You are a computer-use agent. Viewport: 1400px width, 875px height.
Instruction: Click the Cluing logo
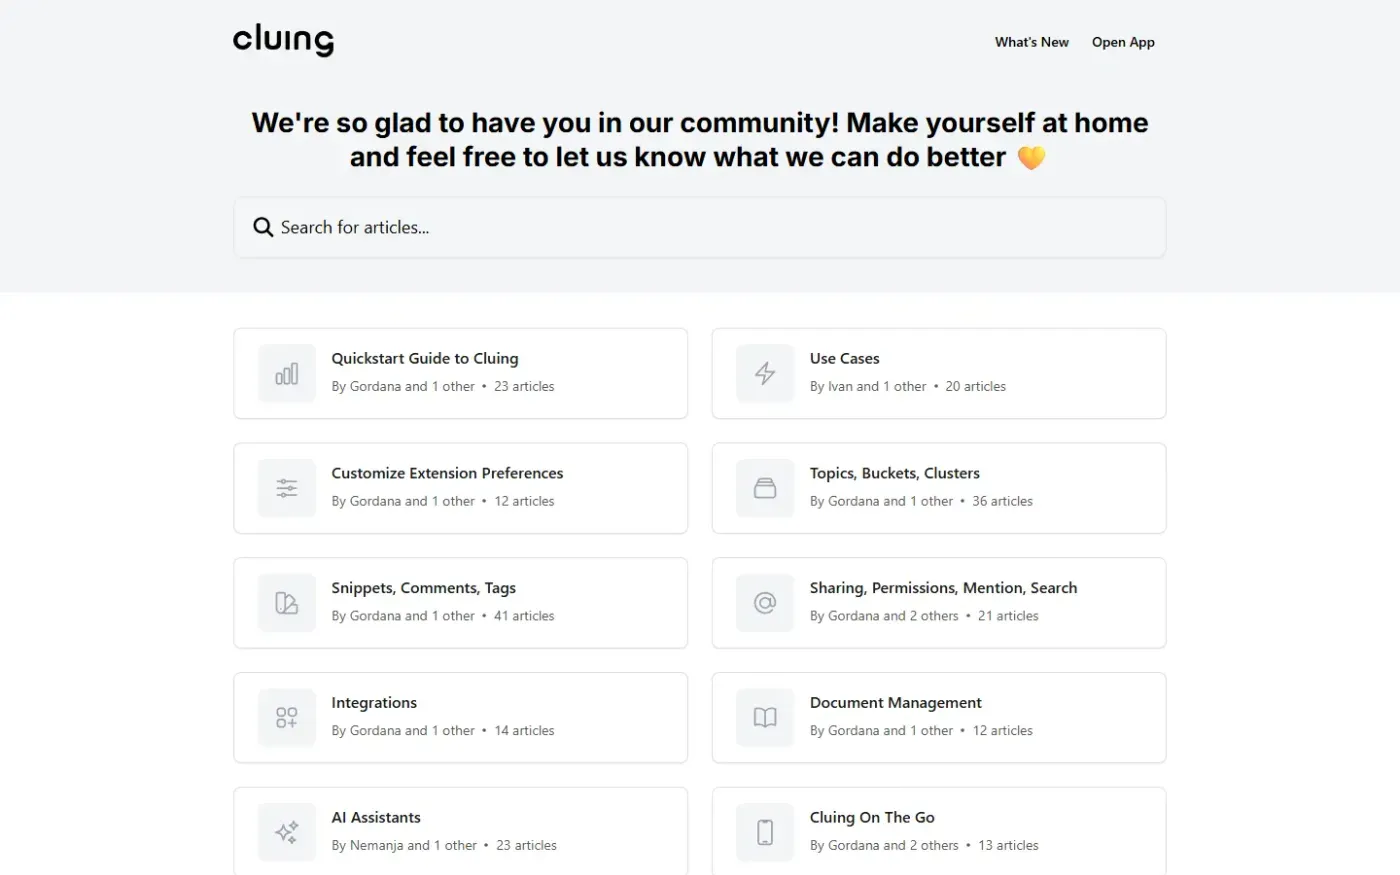283,41
